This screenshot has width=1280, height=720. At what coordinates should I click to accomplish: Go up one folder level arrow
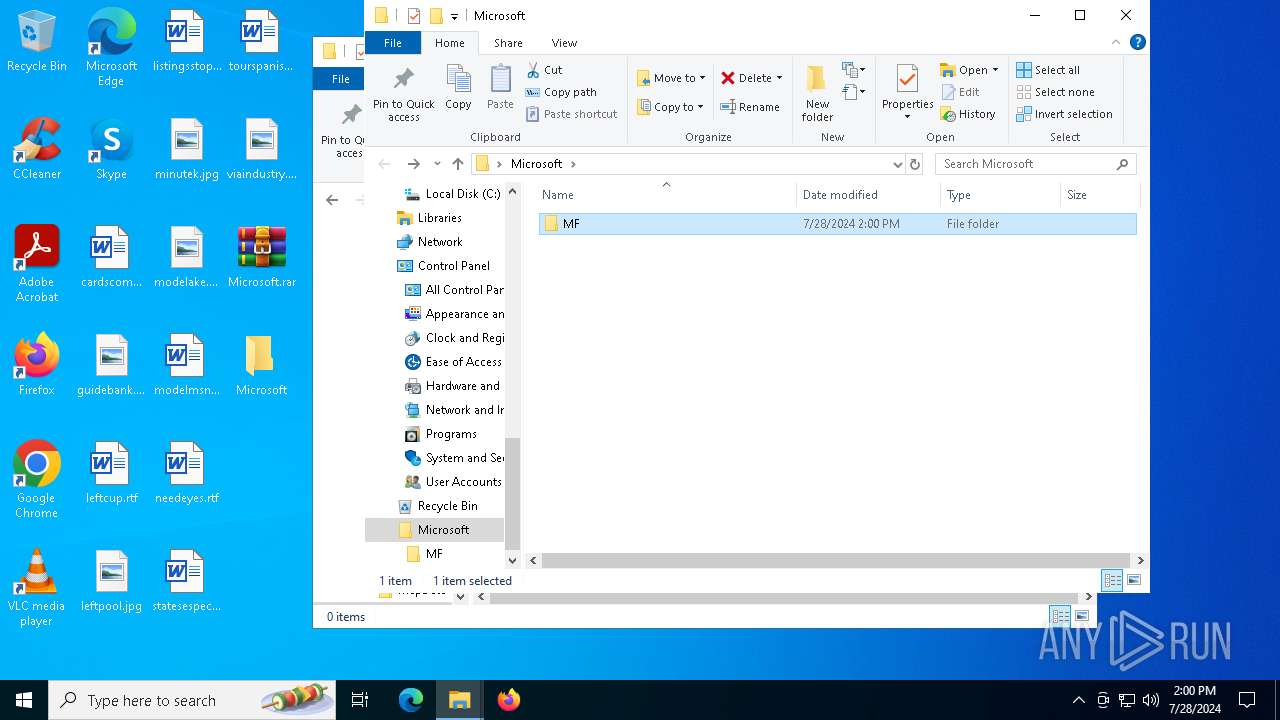point(458,164)
